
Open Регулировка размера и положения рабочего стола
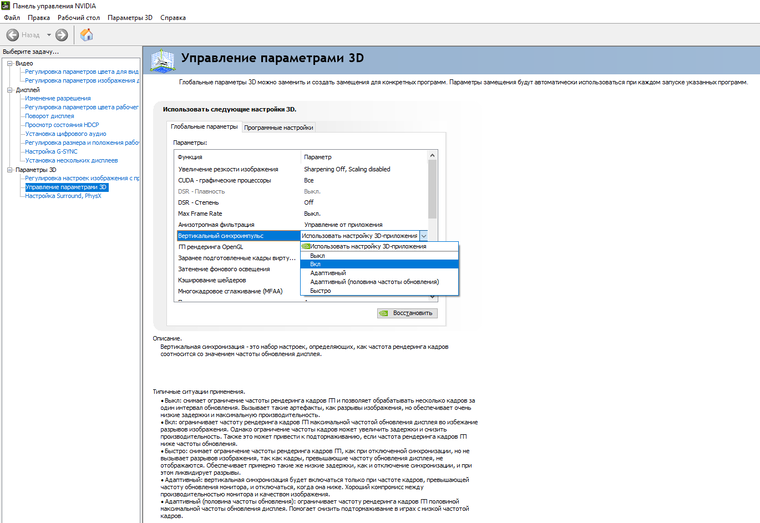(81, 143)
